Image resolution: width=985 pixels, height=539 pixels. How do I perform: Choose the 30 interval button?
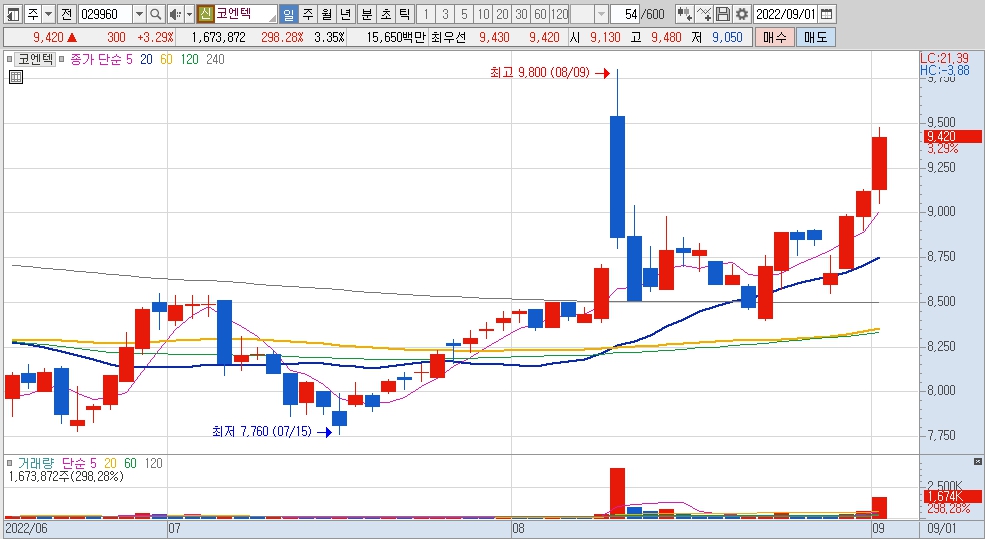tap(521, 14)
